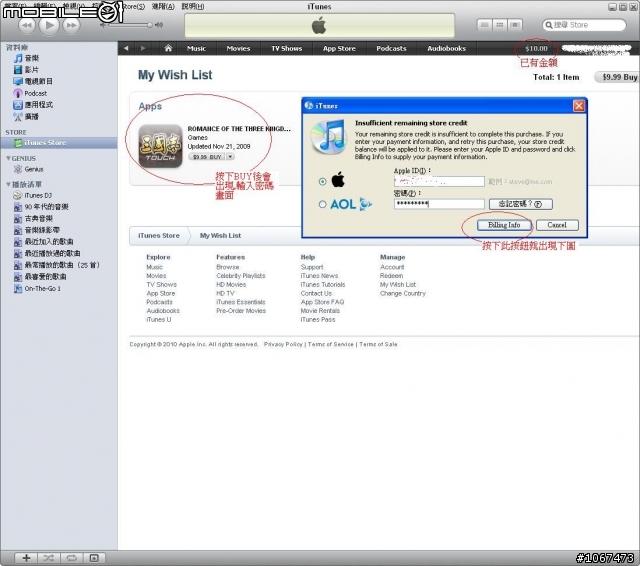Open dropdown arrow beside $9.99 BUY
The height and width of the screenshot is (566, 641).
pyautogui.click(x=231, y=157)
